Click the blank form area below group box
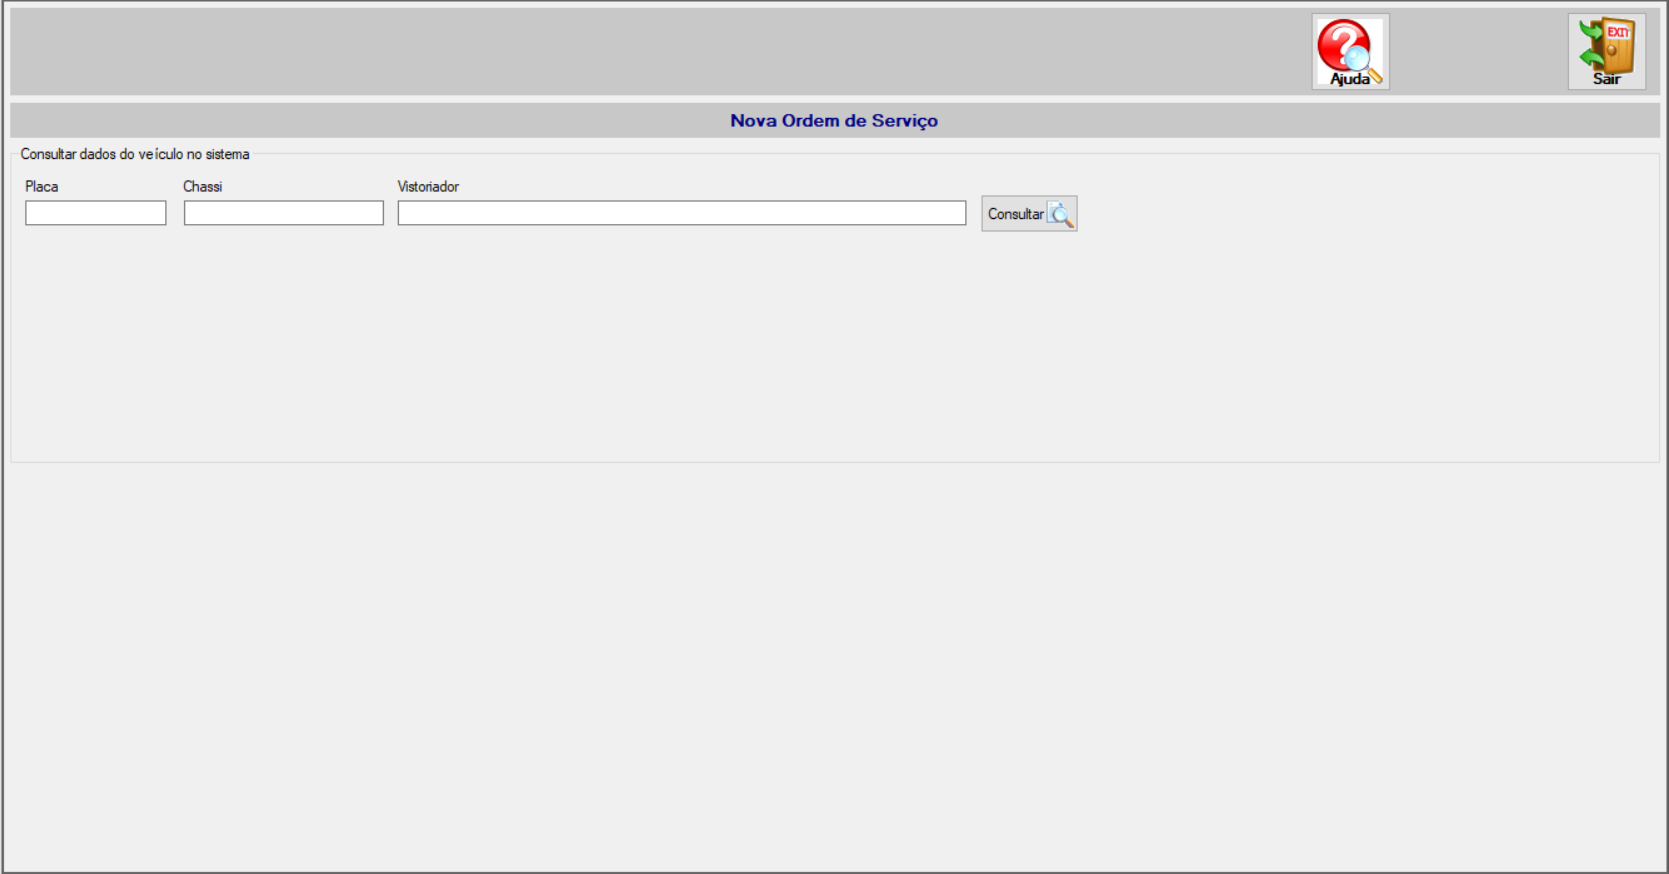 (834, 665)
